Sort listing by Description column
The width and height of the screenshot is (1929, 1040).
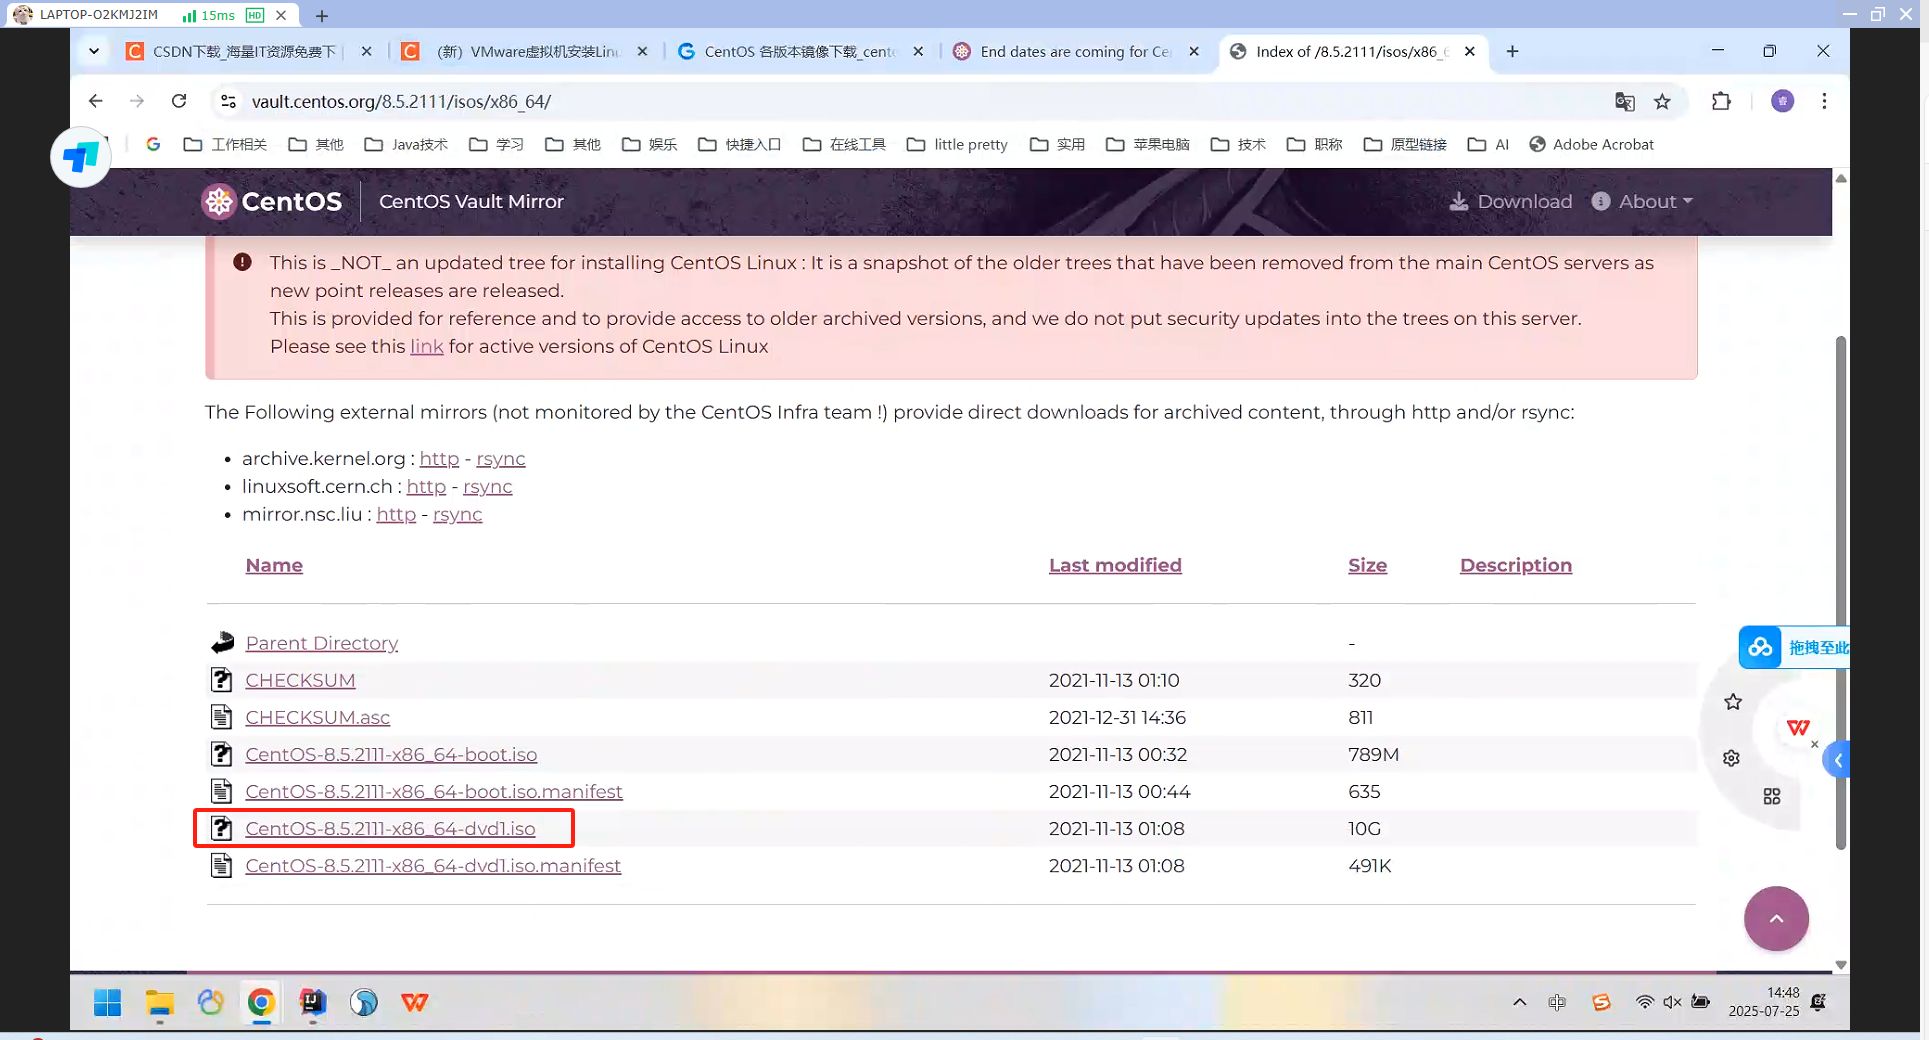coord(1515,565)
